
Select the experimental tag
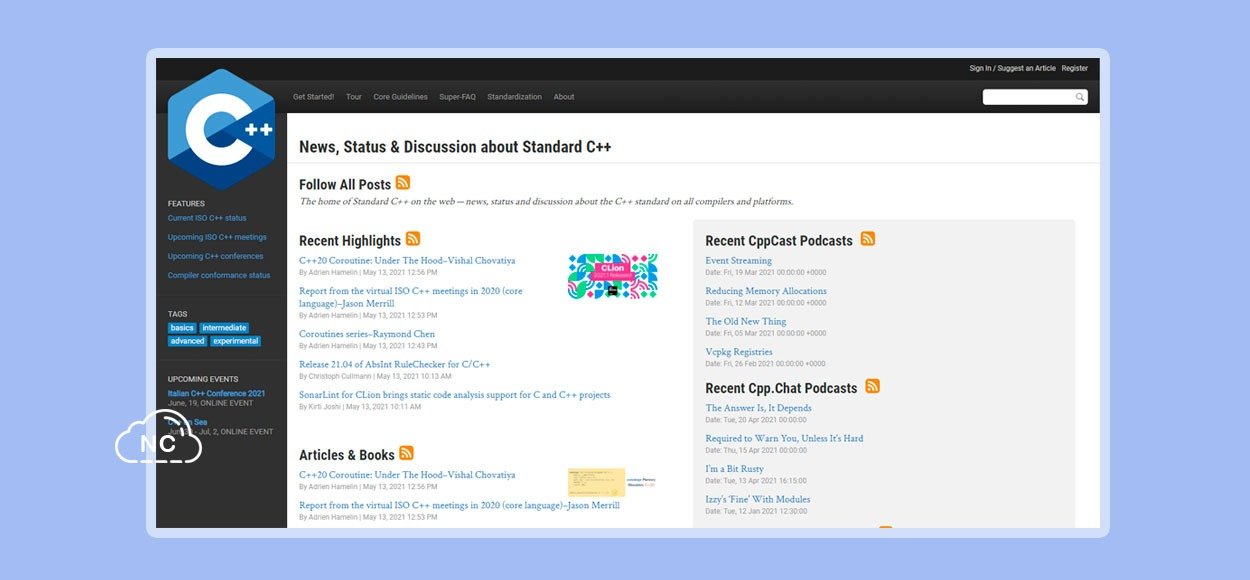click(236, 341)
